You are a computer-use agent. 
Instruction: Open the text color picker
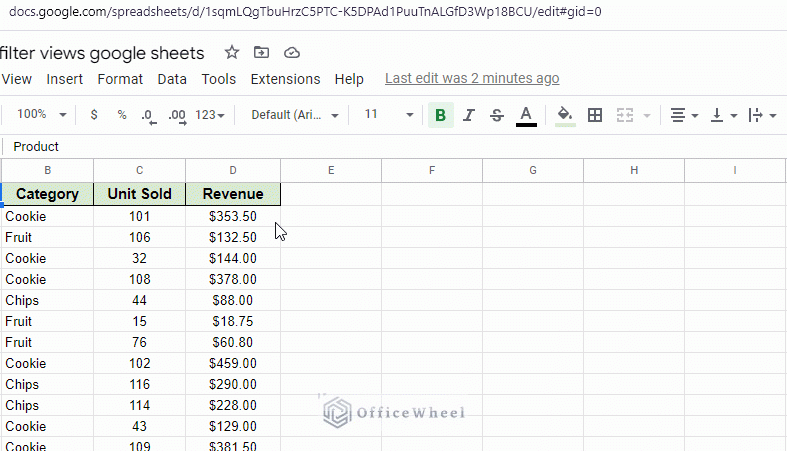point(526,116)
